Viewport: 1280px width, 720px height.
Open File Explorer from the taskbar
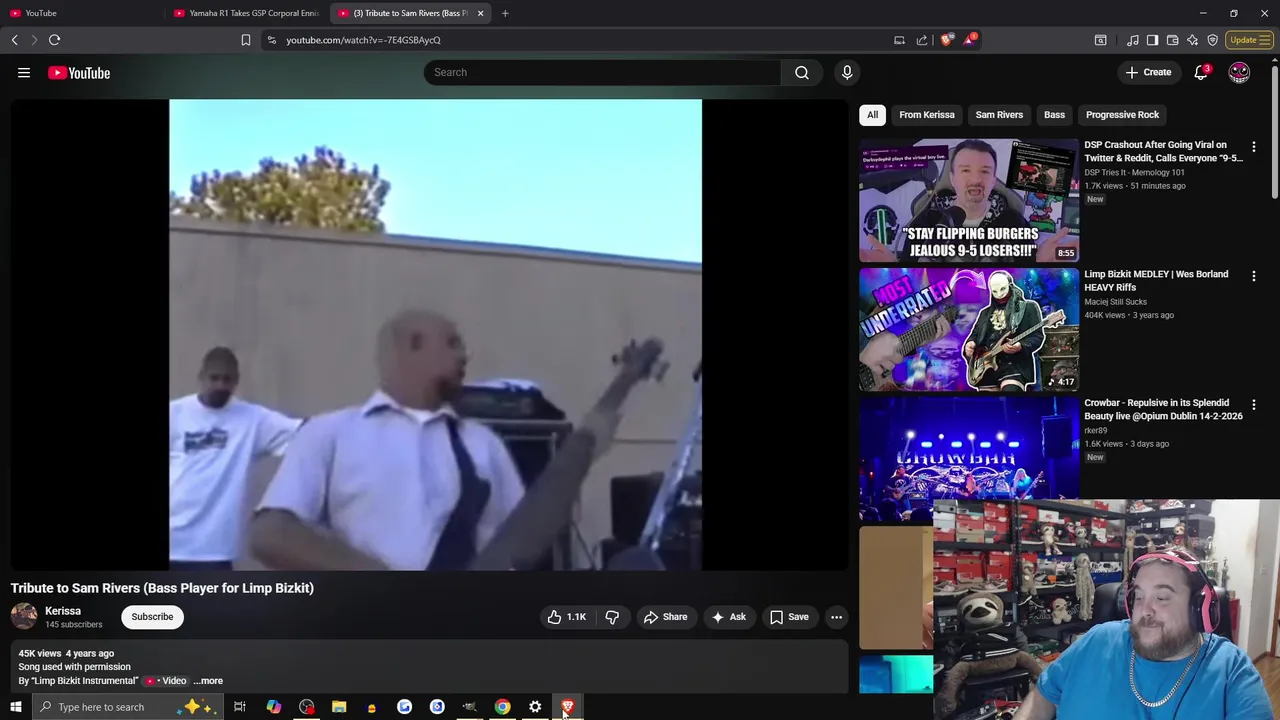339,707
